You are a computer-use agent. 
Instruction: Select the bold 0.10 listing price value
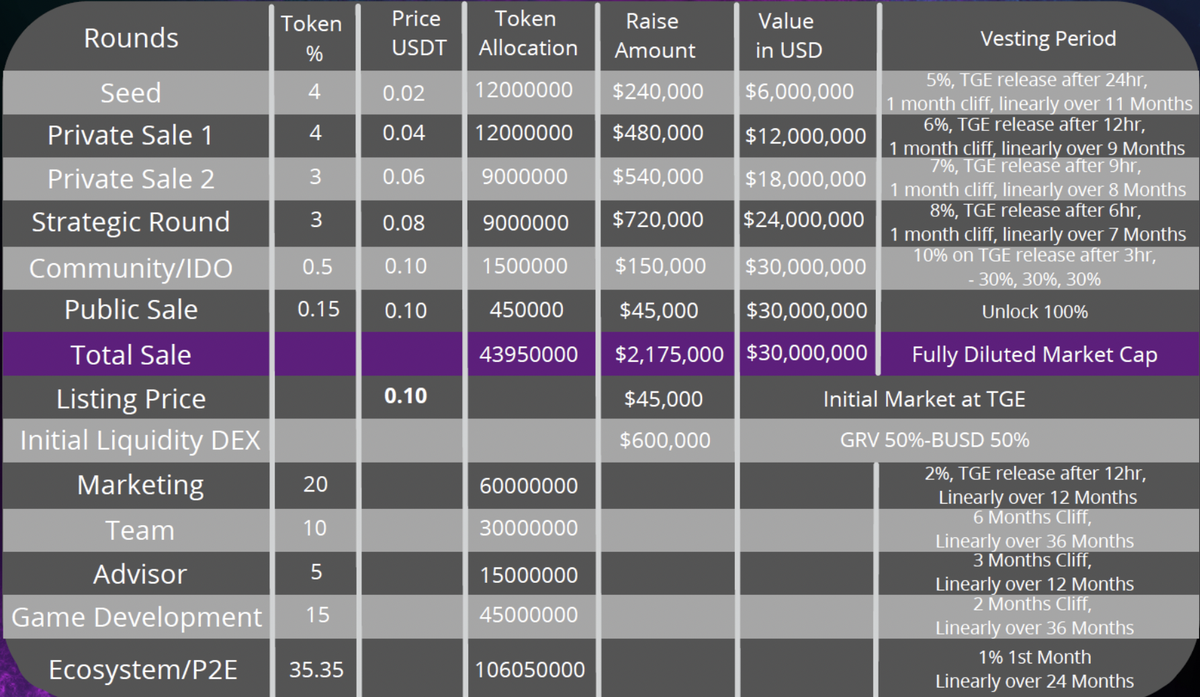click(x=406, y=396)
